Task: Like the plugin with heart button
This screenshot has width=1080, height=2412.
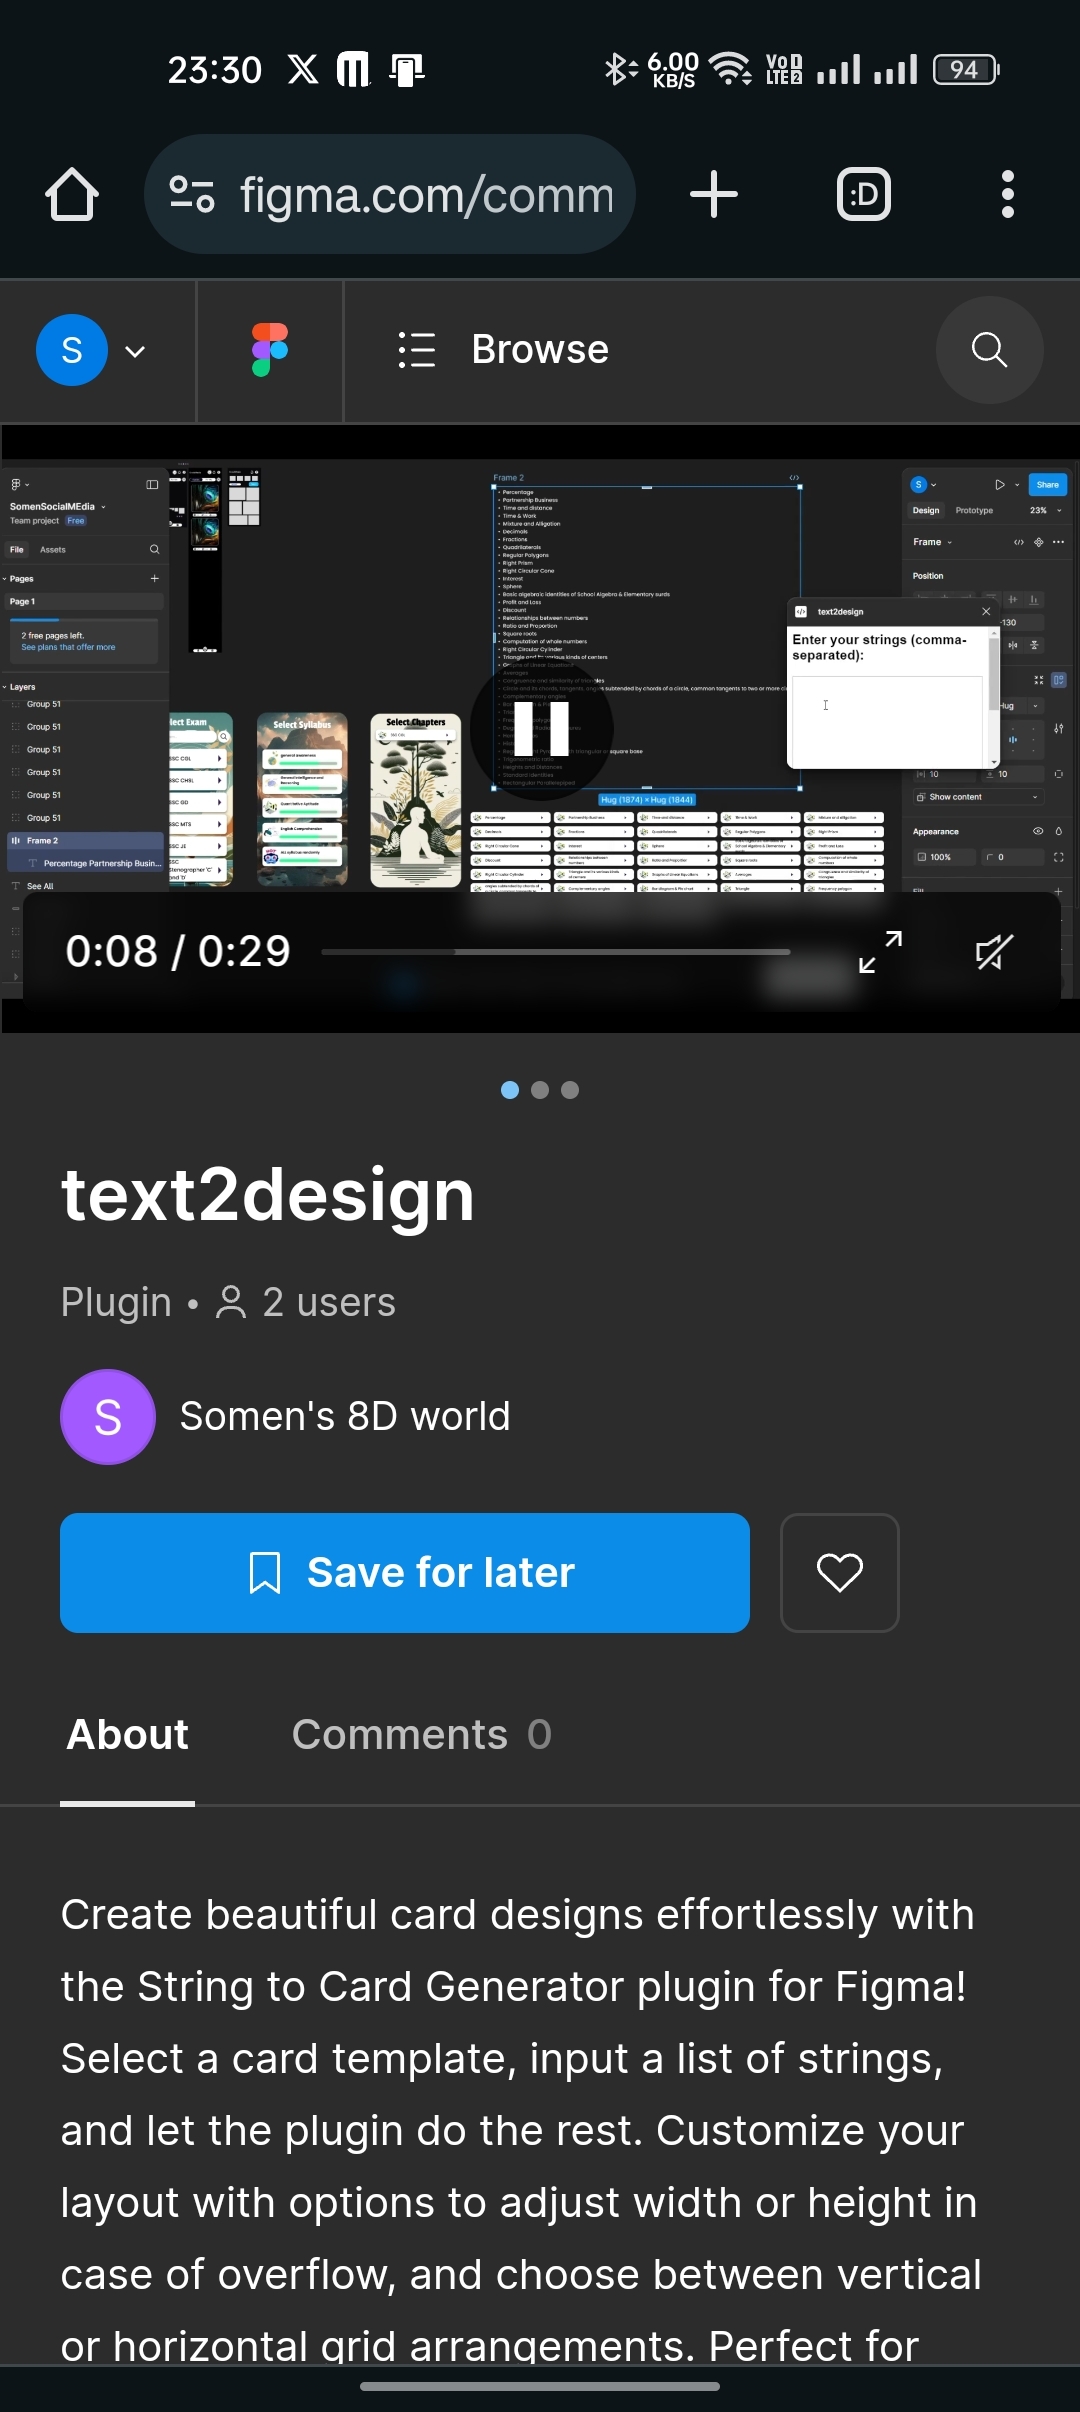Action: coord(839,1573)
